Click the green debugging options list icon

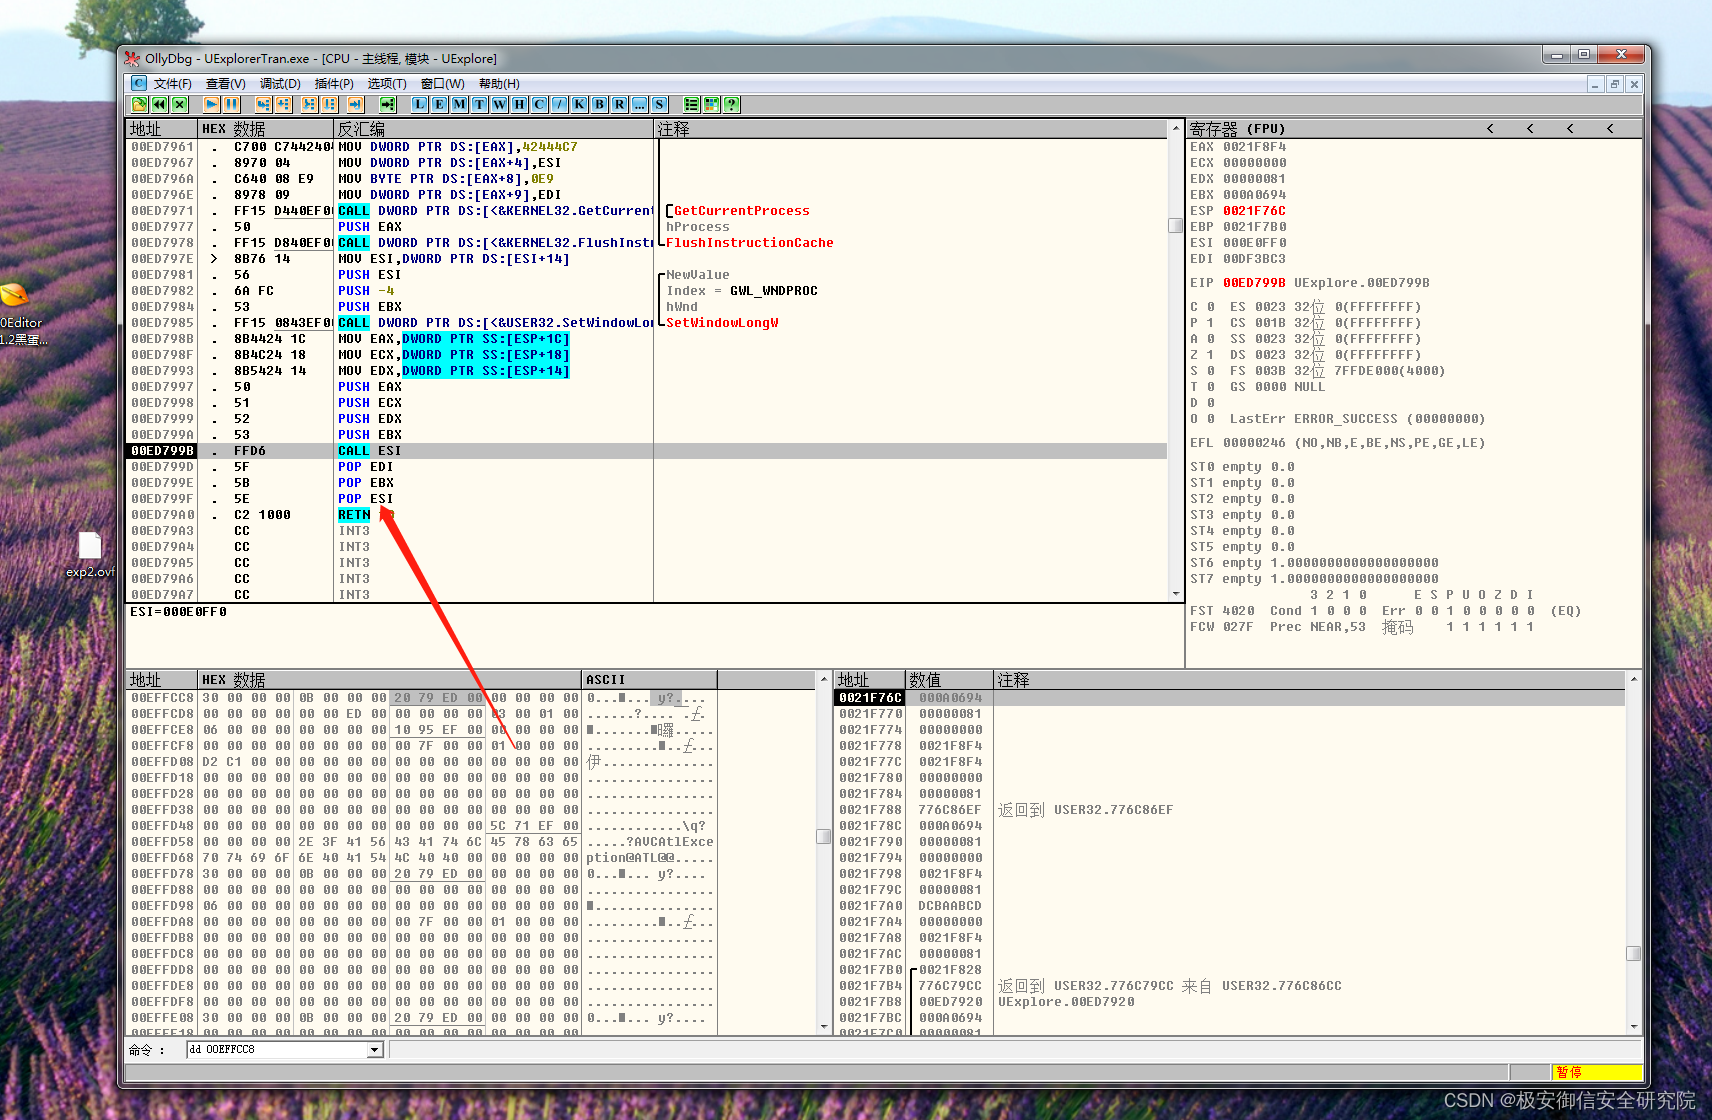[692, 104]
